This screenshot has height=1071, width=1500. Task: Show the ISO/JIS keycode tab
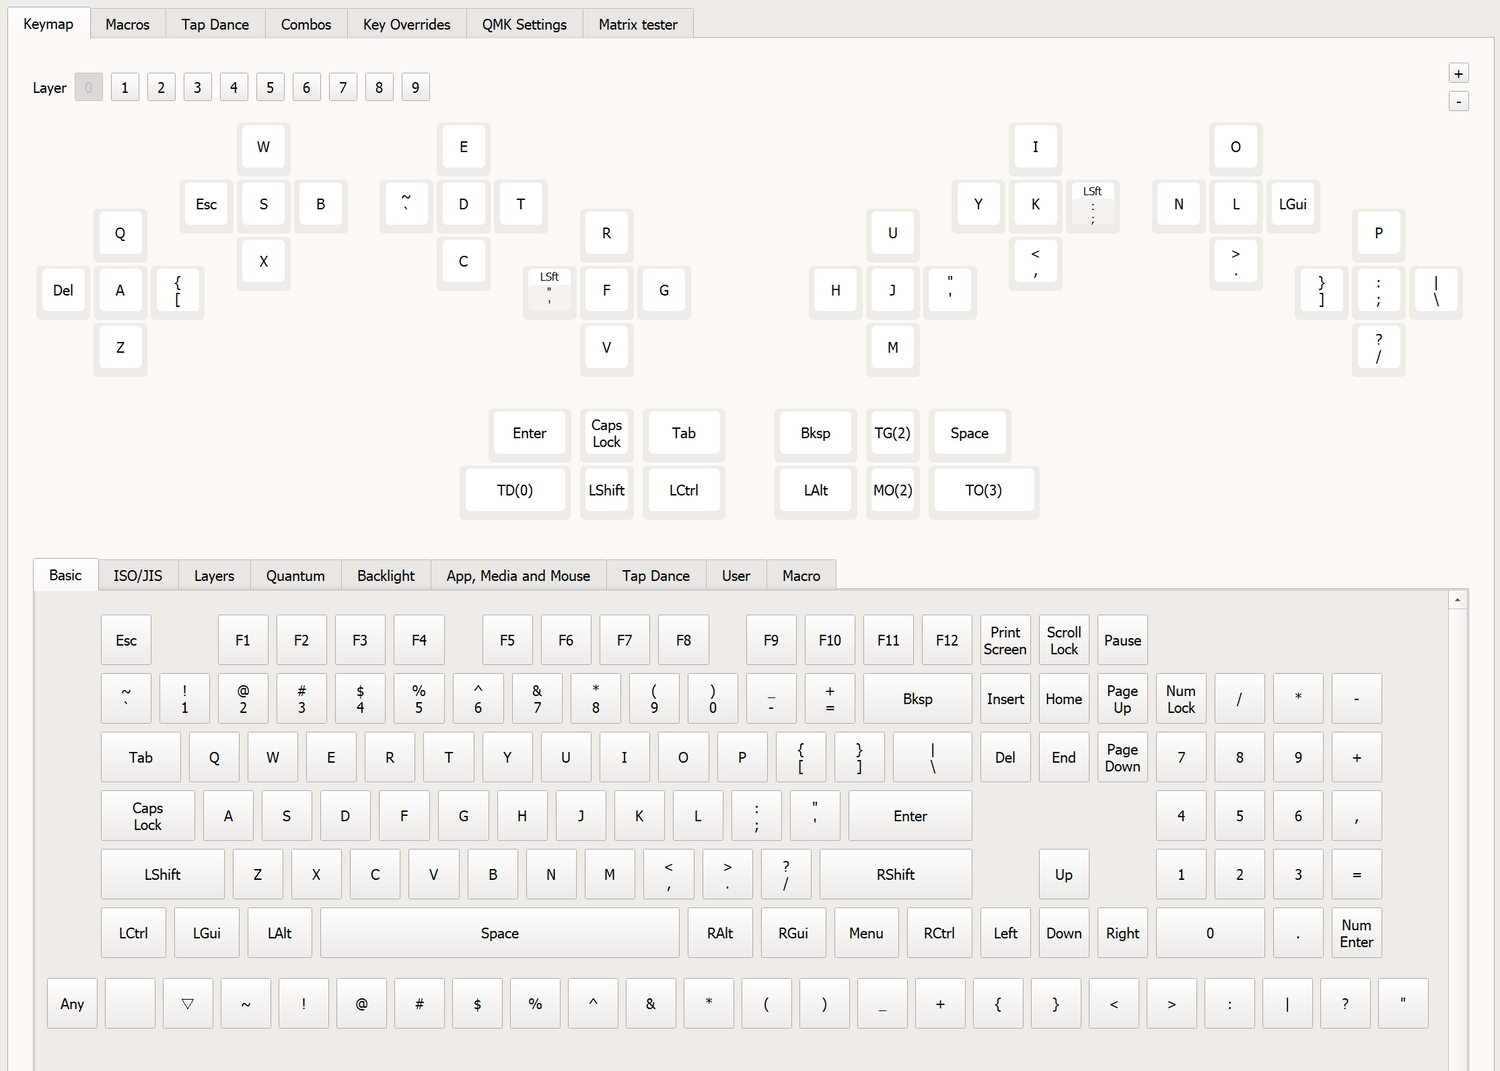138,576
